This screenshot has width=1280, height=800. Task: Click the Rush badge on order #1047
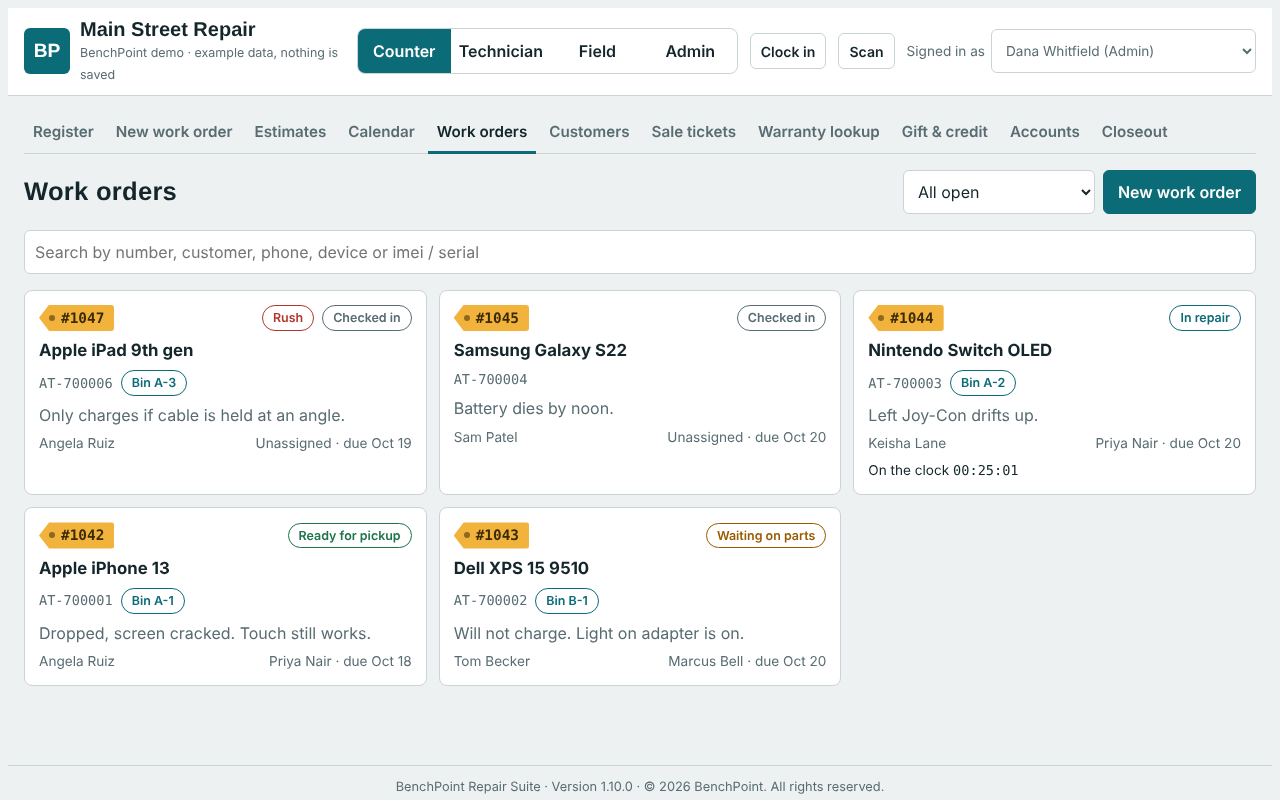click(288, 318)
